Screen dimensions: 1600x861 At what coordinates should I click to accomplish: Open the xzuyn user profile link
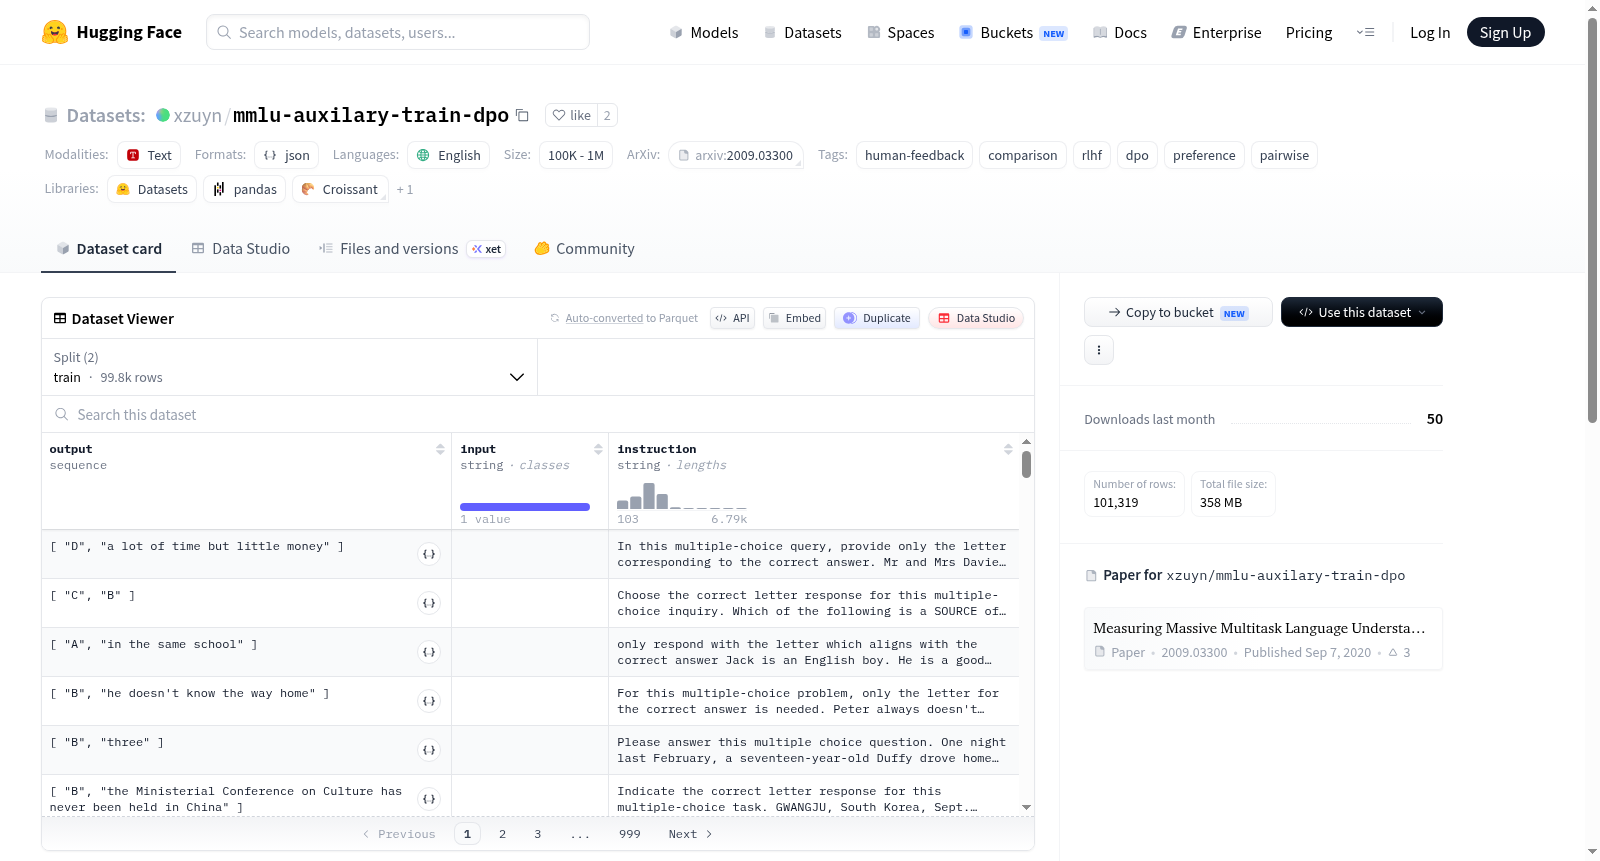coord(198,115)
